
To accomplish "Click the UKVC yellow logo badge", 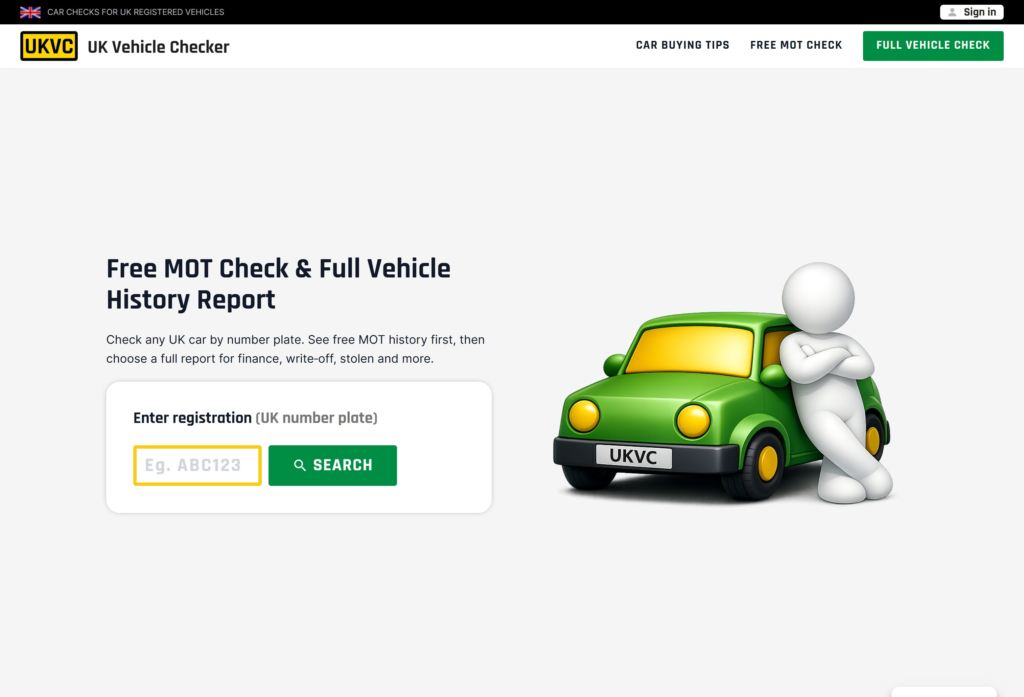I will 49,46.
